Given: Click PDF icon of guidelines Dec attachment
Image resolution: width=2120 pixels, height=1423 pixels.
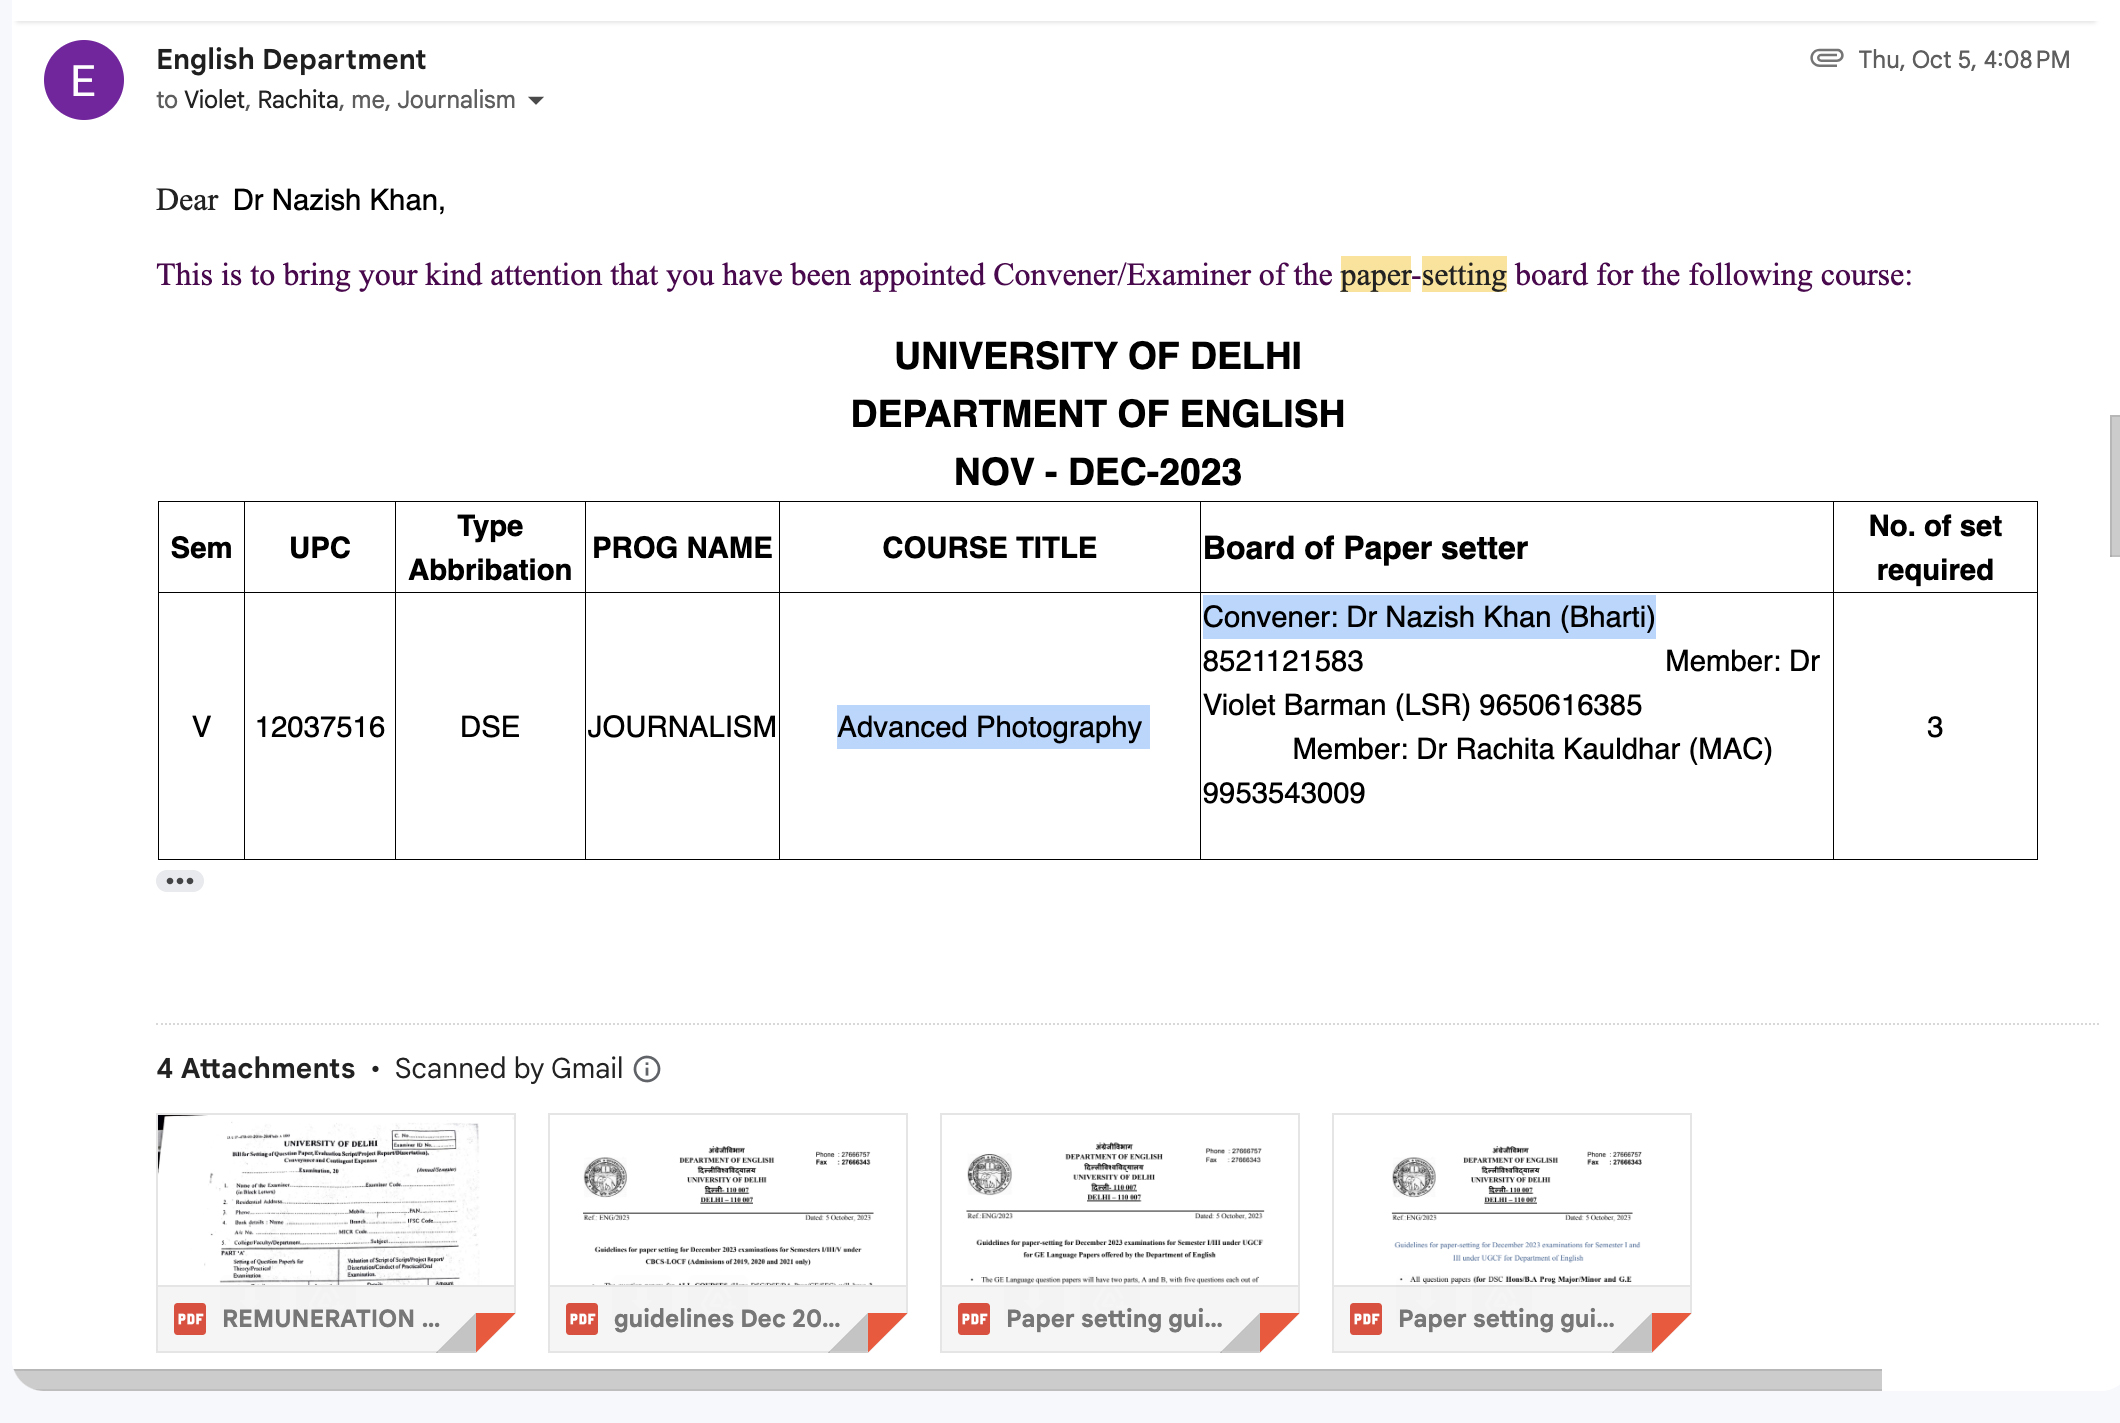Looking at the screenshot, I should (582, 1319).
